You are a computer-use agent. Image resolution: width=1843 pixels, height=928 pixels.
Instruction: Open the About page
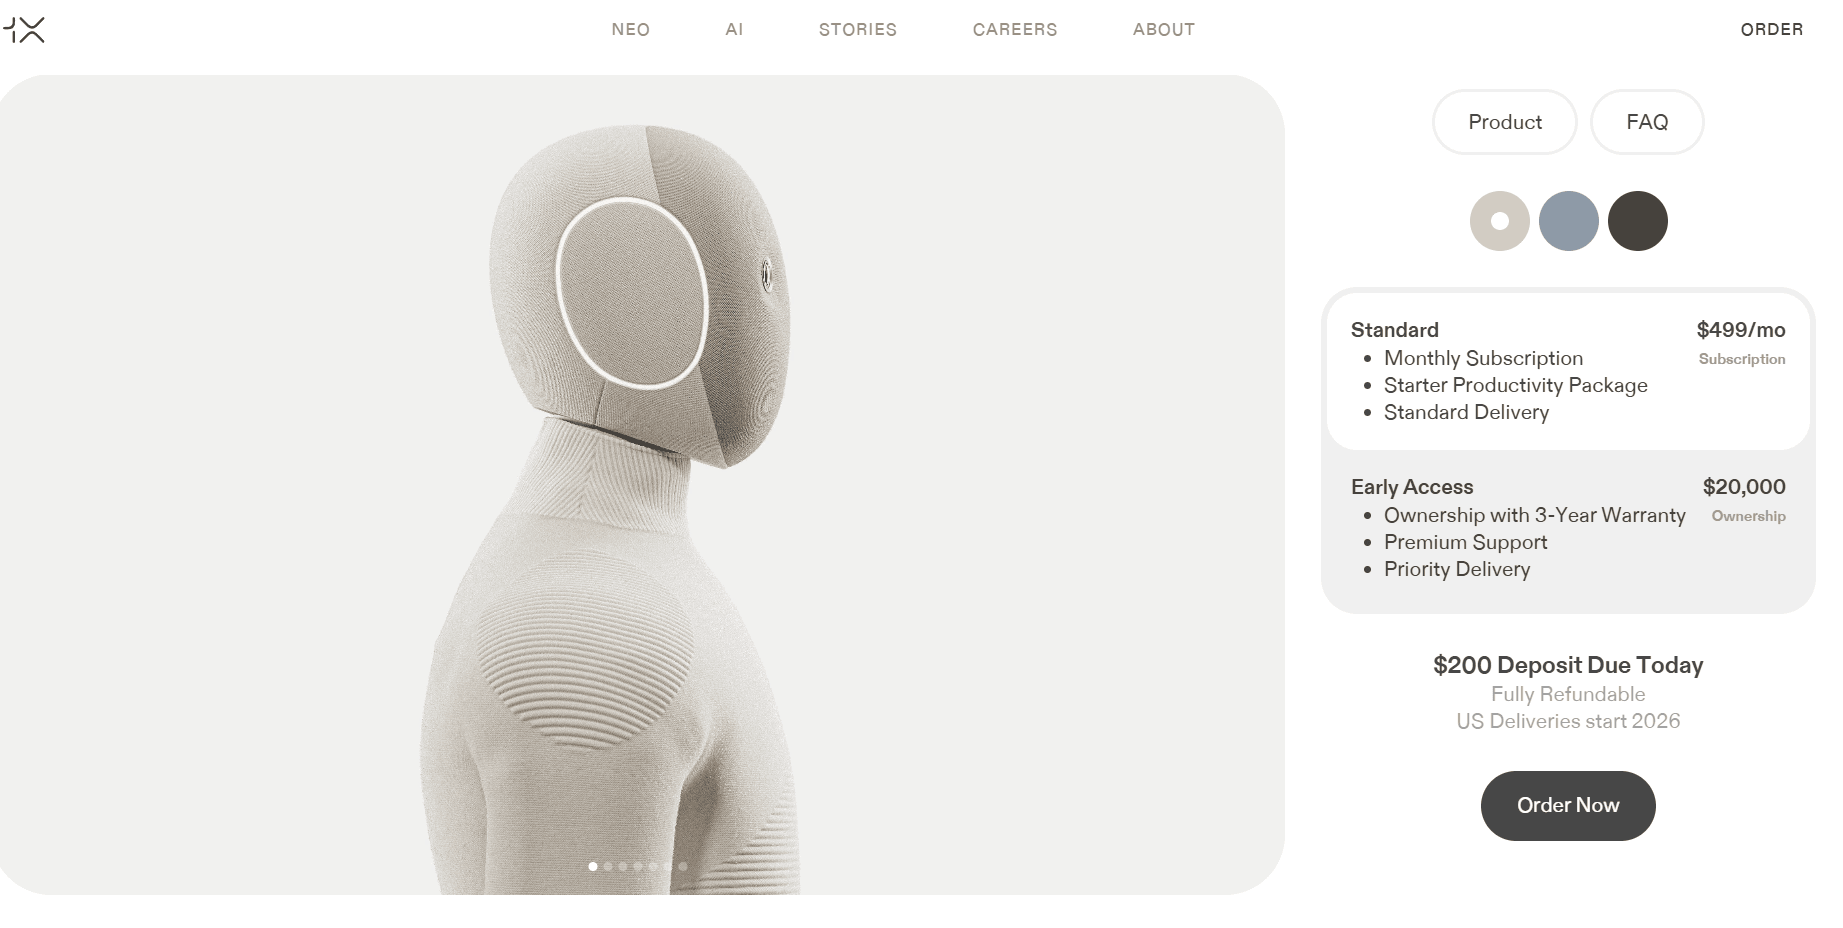[x=1164, y=30]
